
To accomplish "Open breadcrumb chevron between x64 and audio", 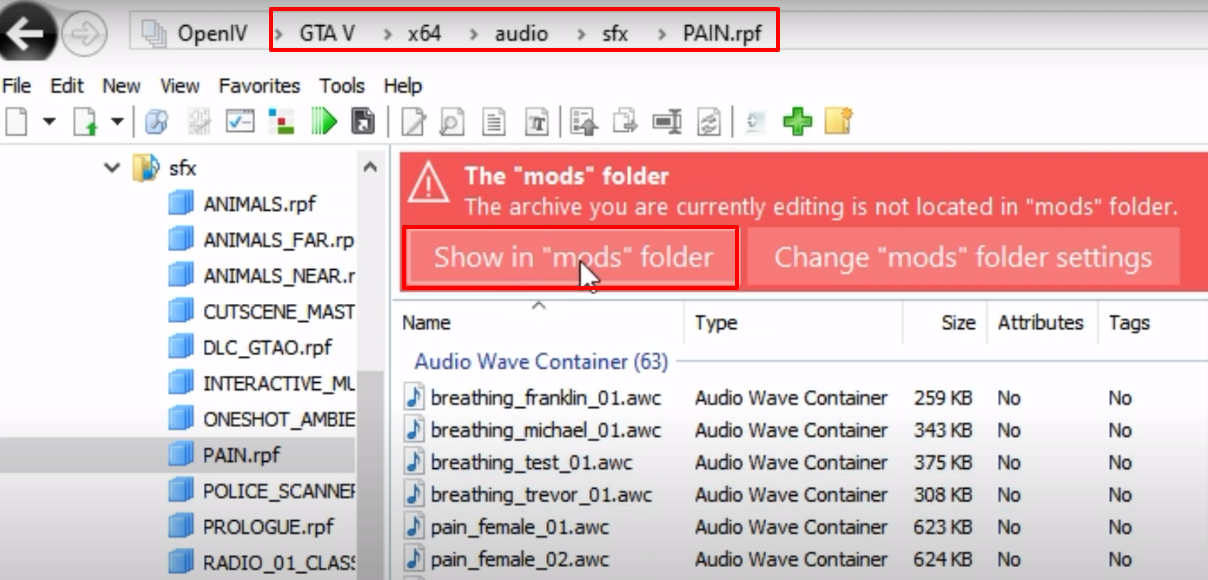I will 474,34.
